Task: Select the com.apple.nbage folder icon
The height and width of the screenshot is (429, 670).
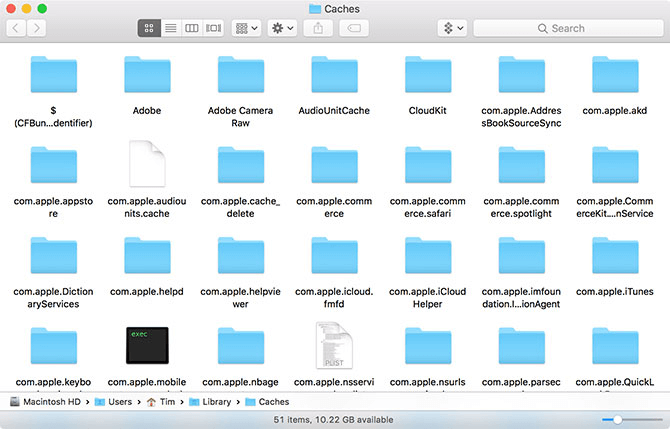Action: (x=241, y=346)
